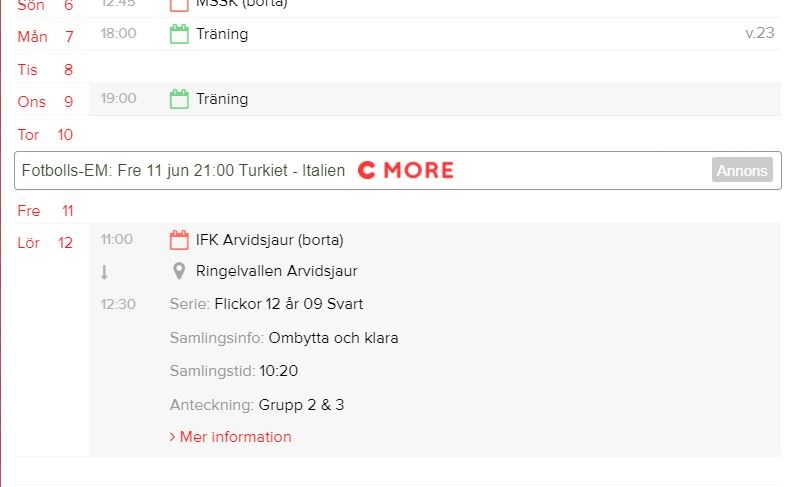Click the C More logo in the ad
The width and height of the screenshot is (794, 487).
pos(405,170)
